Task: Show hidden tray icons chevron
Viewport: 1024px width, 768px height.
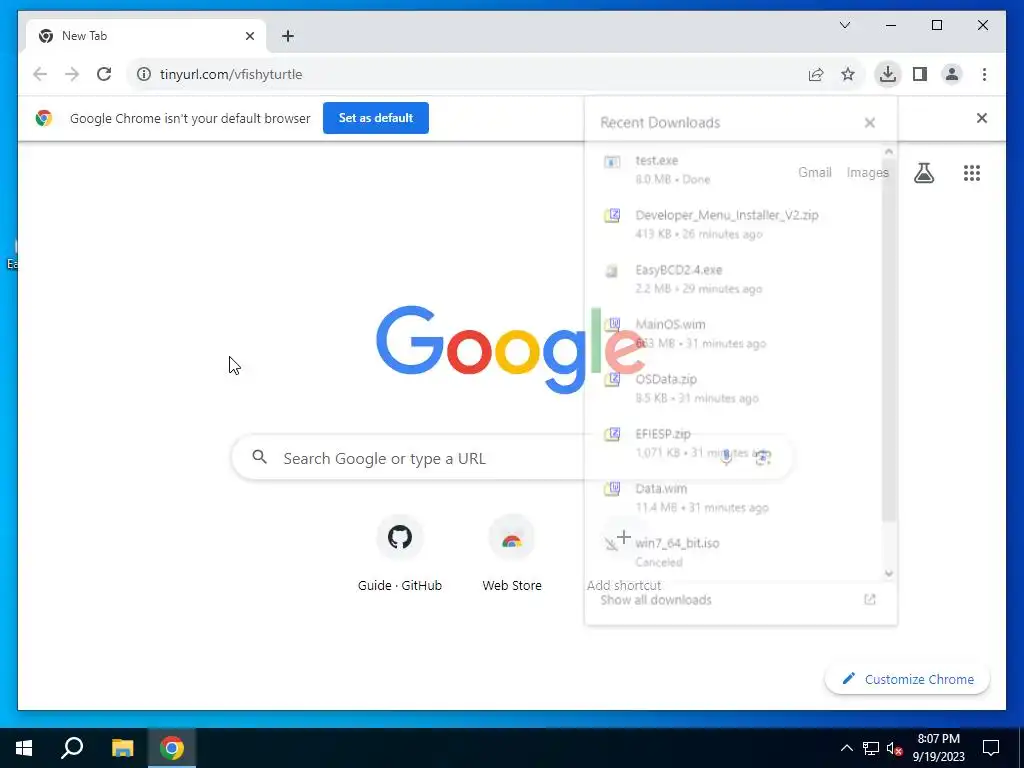Action: click(x=846, y=748)
